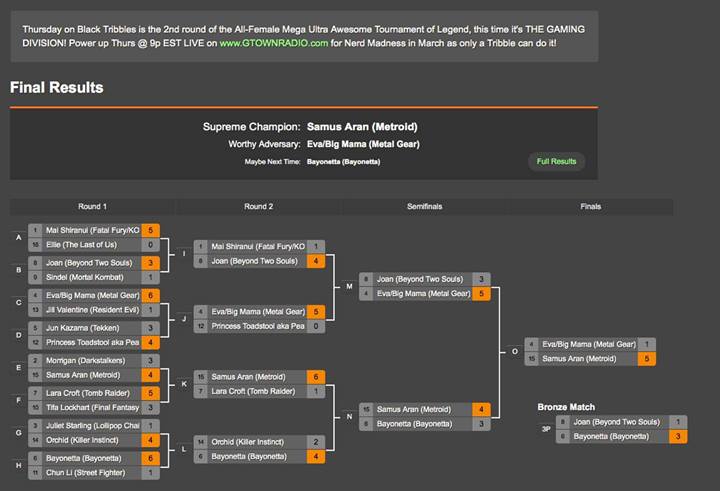
Task: Select Jill Valentine (Resident Evil) entry
Action: coord(94,310)
